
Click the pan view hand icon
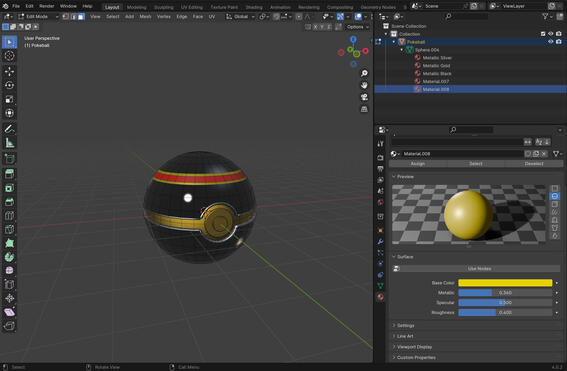(364, 85)
